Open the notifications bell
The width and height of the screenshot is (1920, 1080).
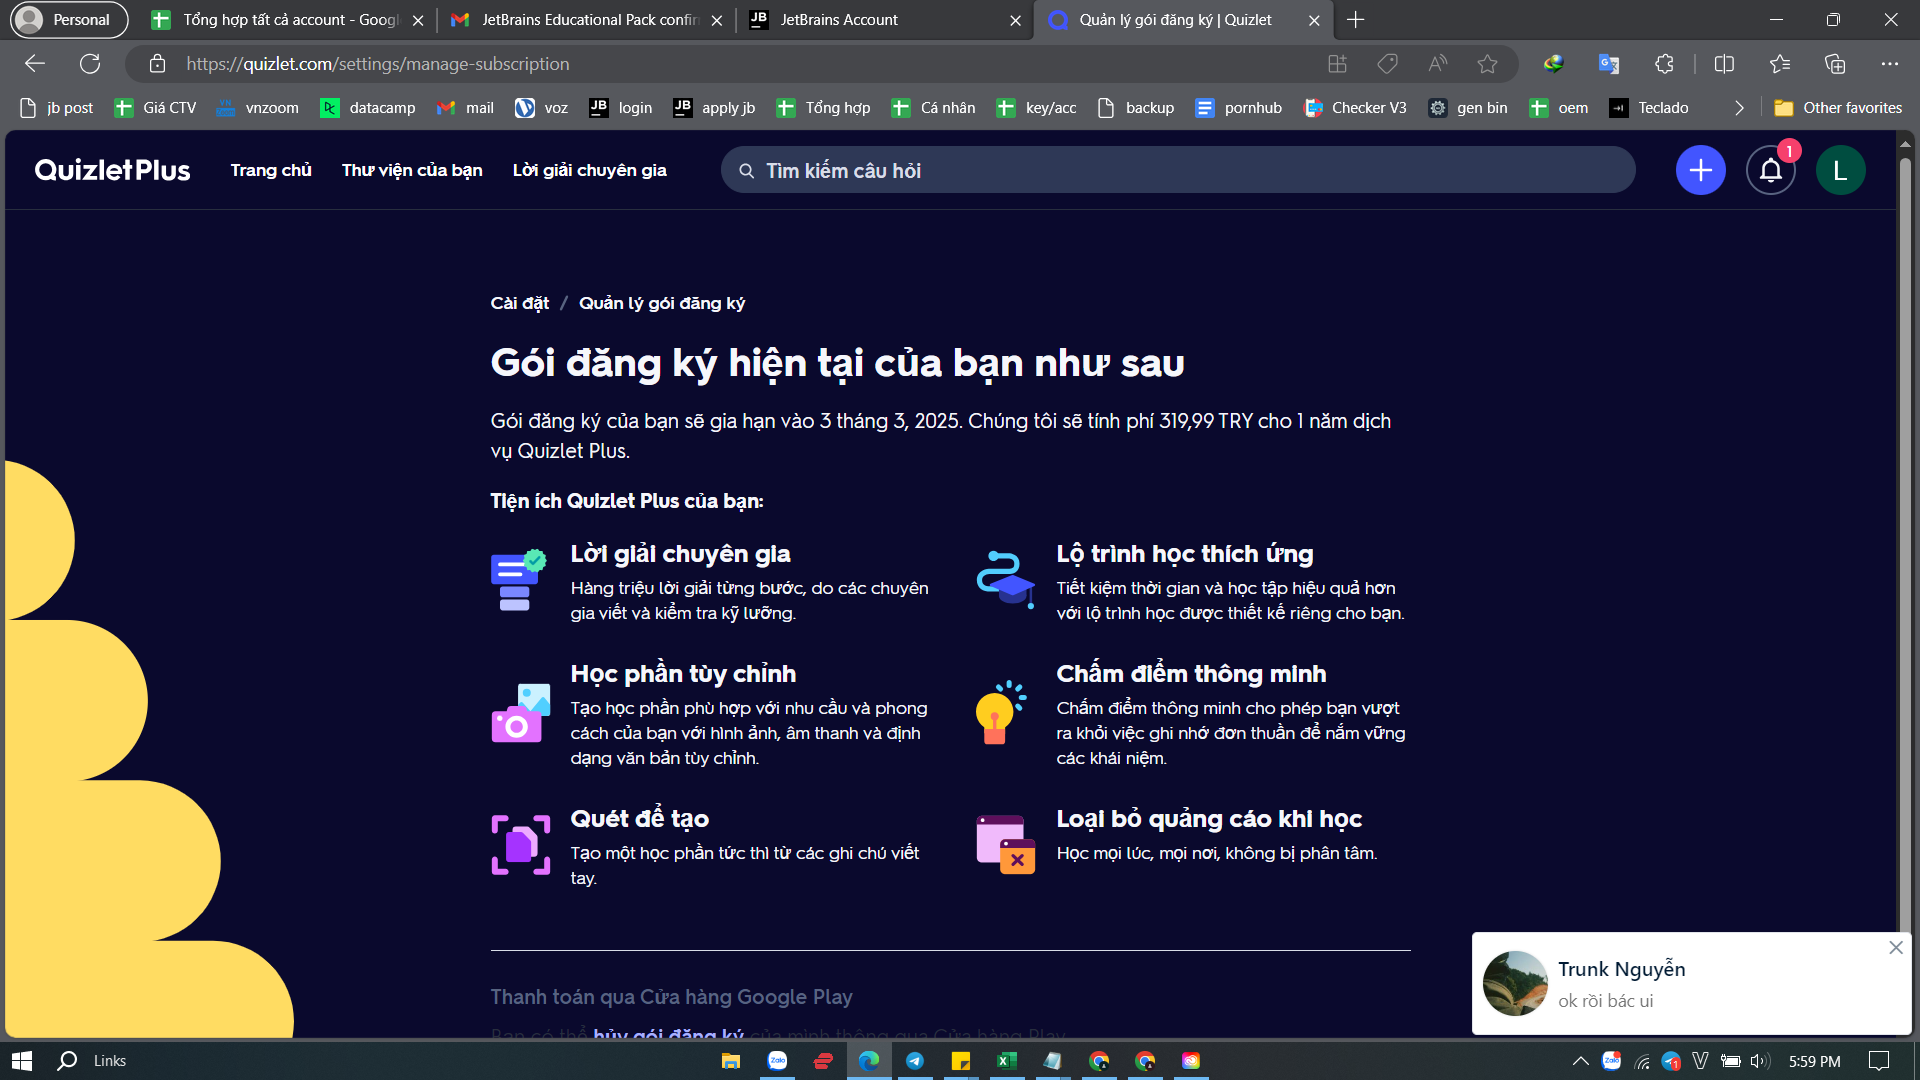click(x=1771, y=171)
